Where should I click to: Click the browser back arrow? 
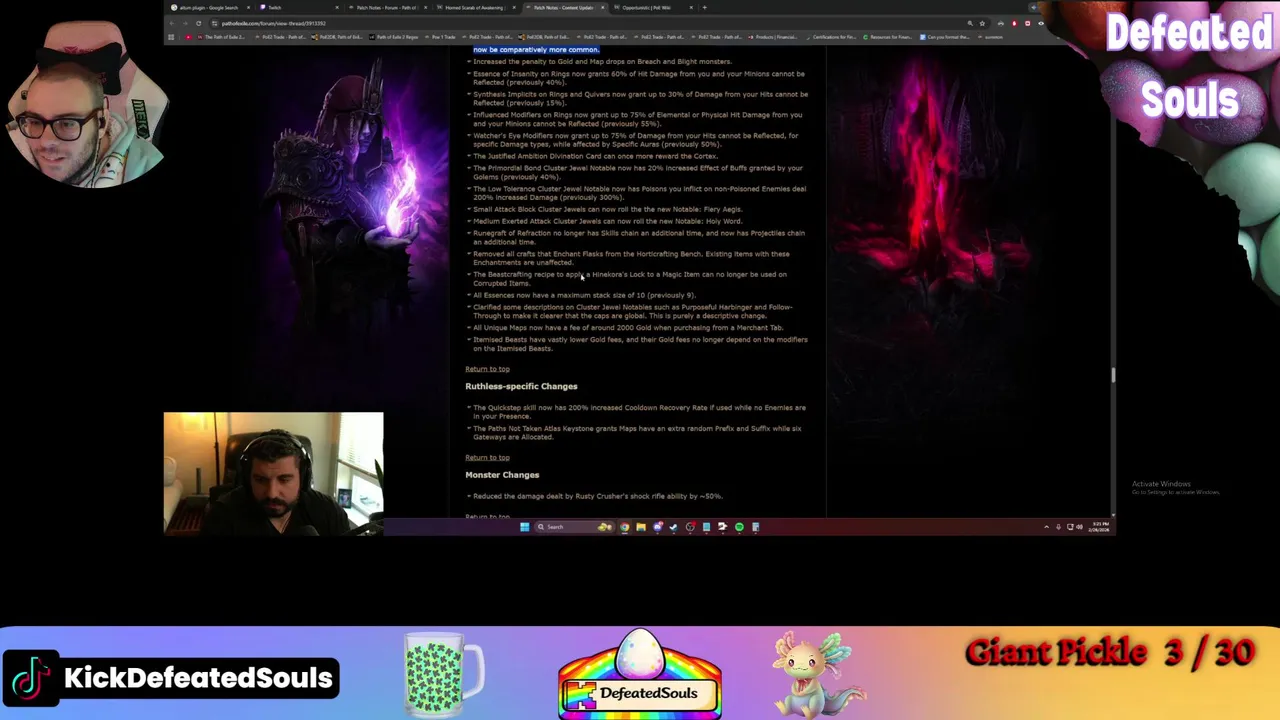tap(172, 23)
